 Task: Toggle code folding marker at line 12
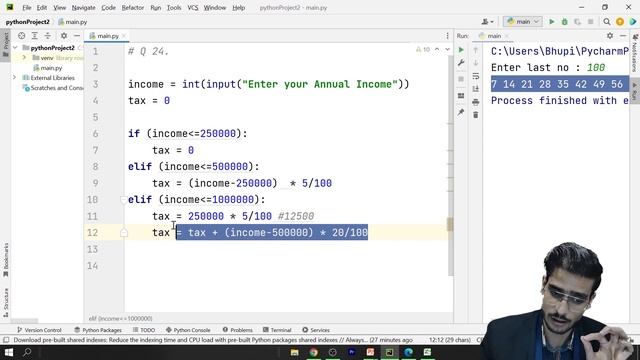click(x=124, y=233)
